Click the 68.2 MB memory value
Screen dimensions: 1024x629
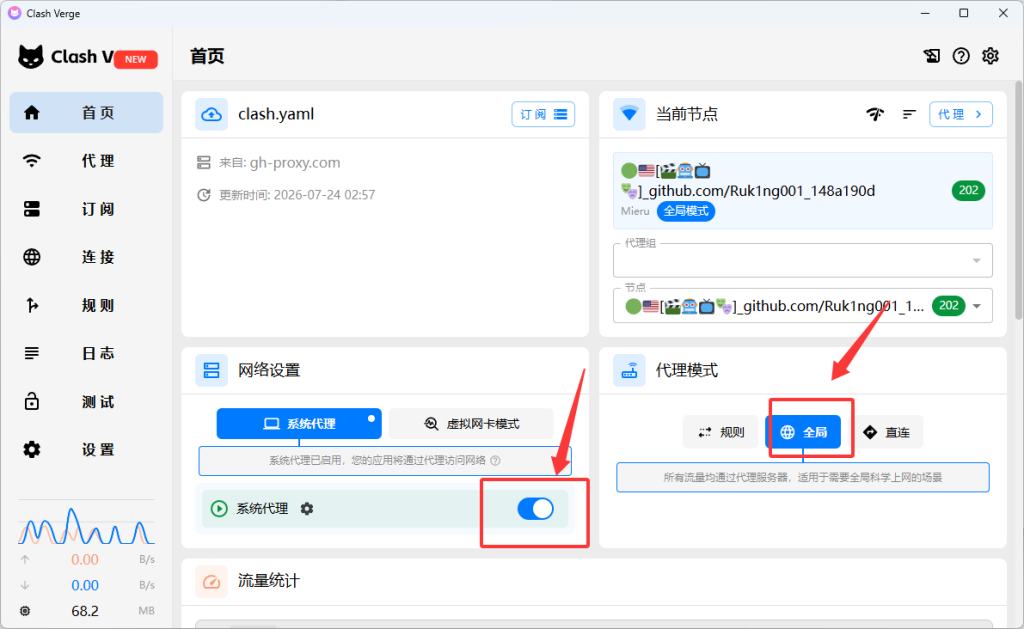click(85, 611)
